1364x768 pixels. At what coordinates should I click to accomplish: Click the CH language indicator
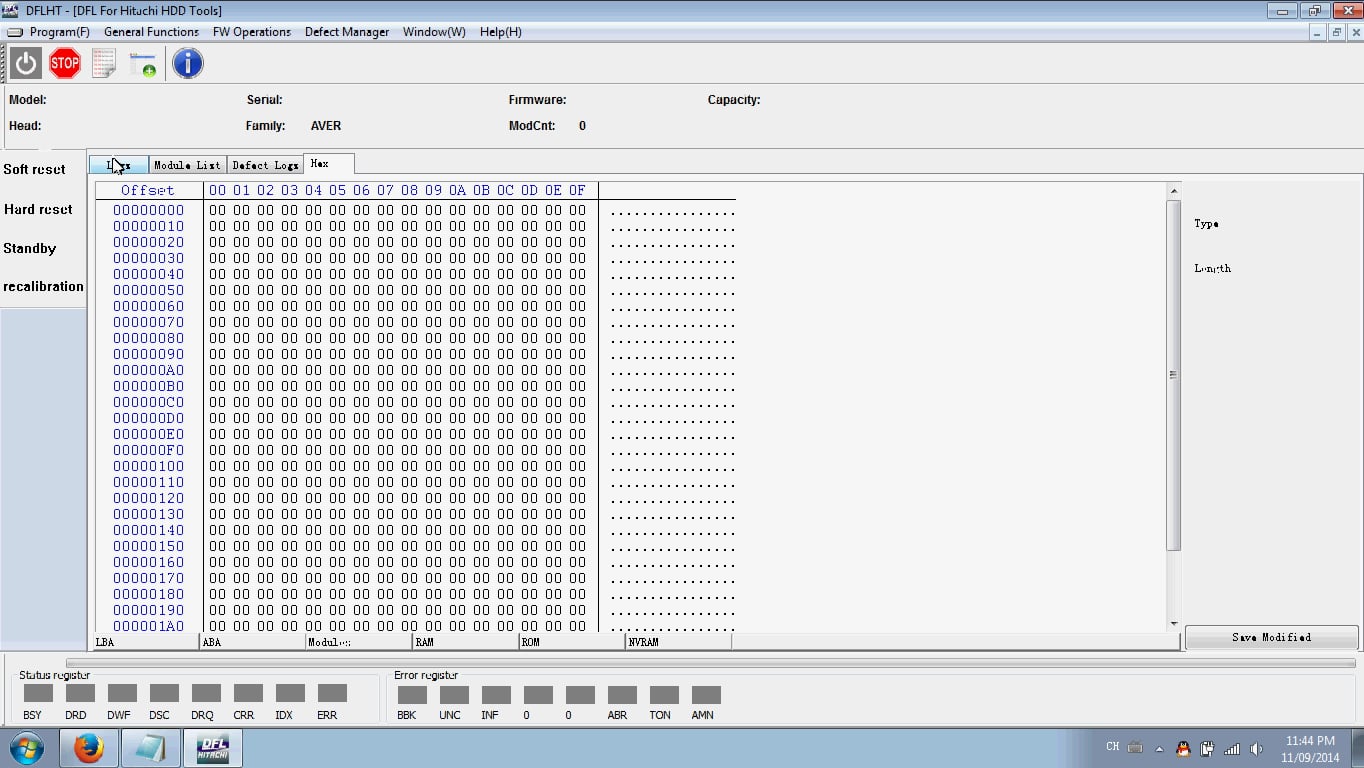(x=1112, y=747)
